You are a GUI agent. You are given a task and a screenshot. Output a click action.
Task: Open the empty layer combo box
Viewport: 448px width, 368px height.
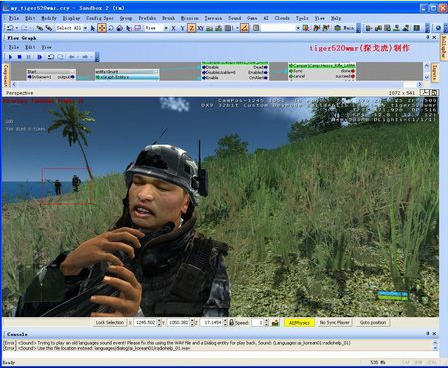click(281, 28)
